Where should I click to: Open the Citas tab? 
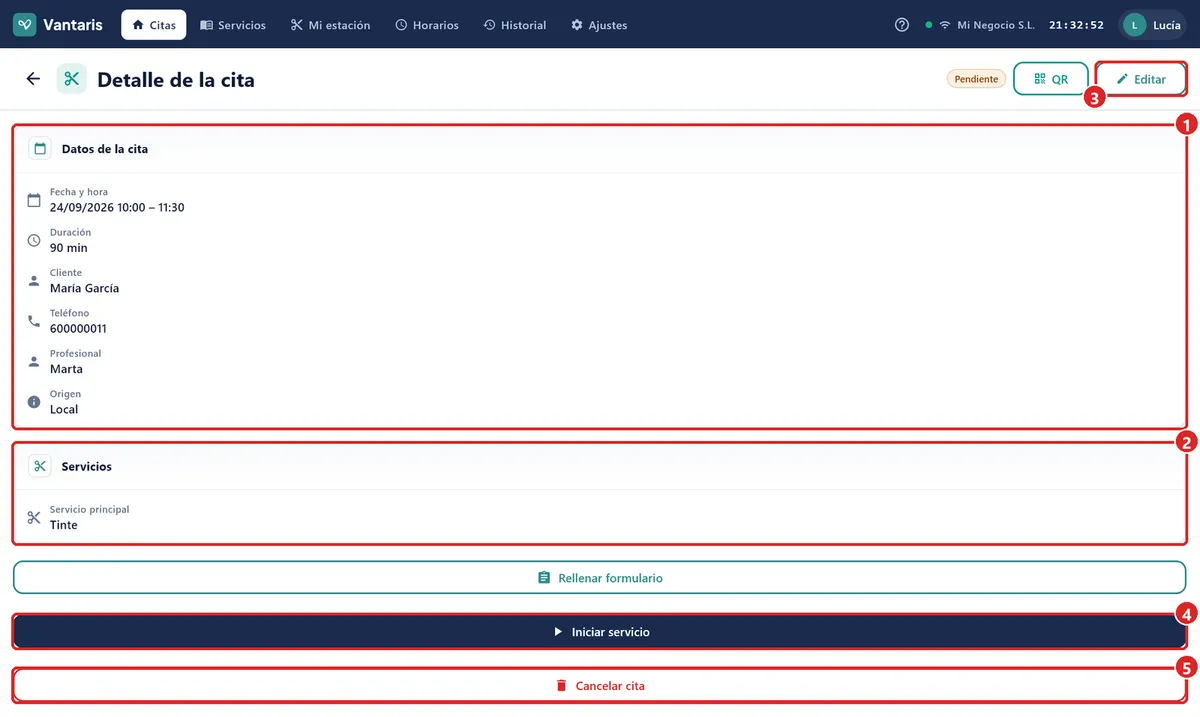click(x=154, y=25)
